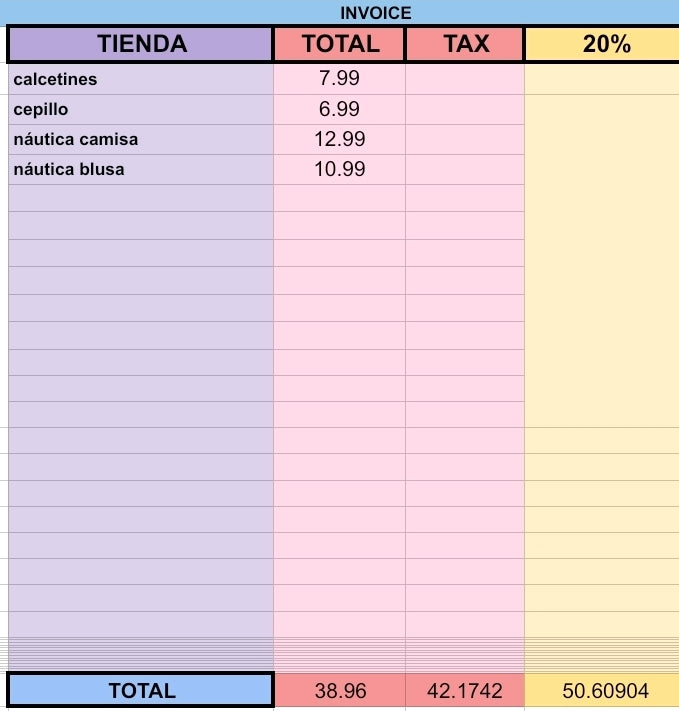Select the calcetines cell
Screen dimensions: 679x711
pos(141,79)
